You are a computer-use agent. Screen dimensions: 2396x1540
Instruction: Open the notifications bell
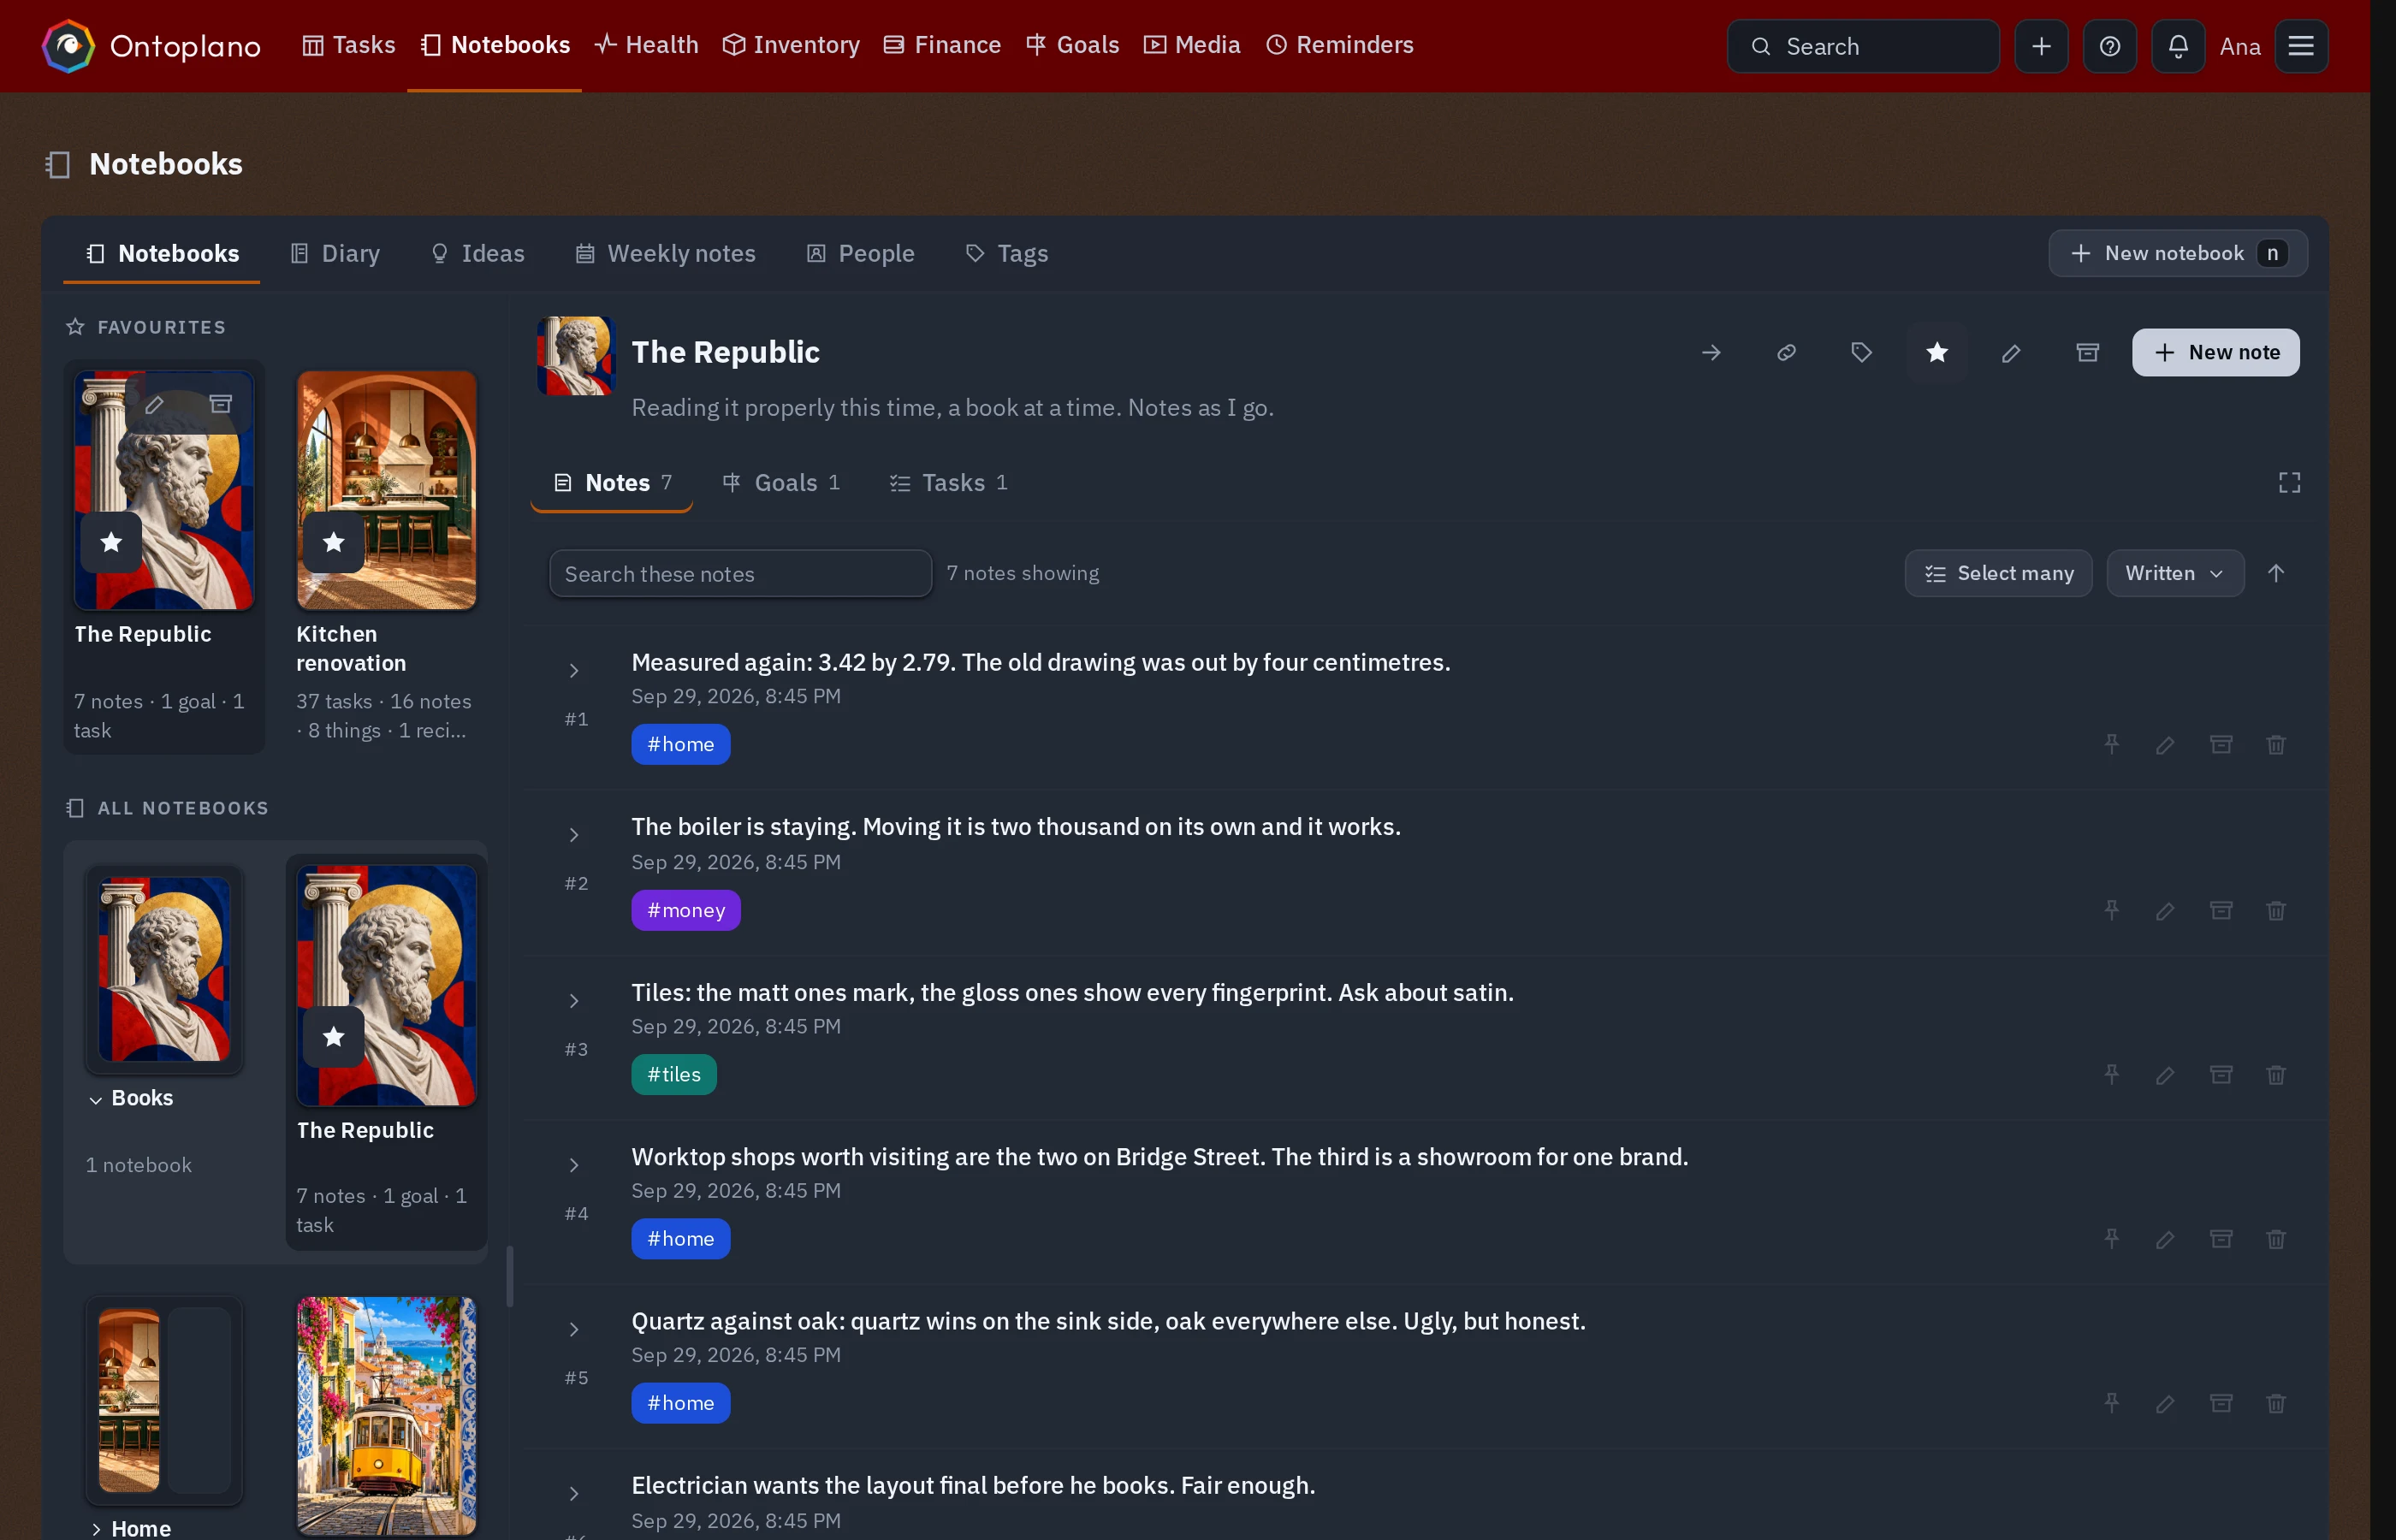point(2177,46)
